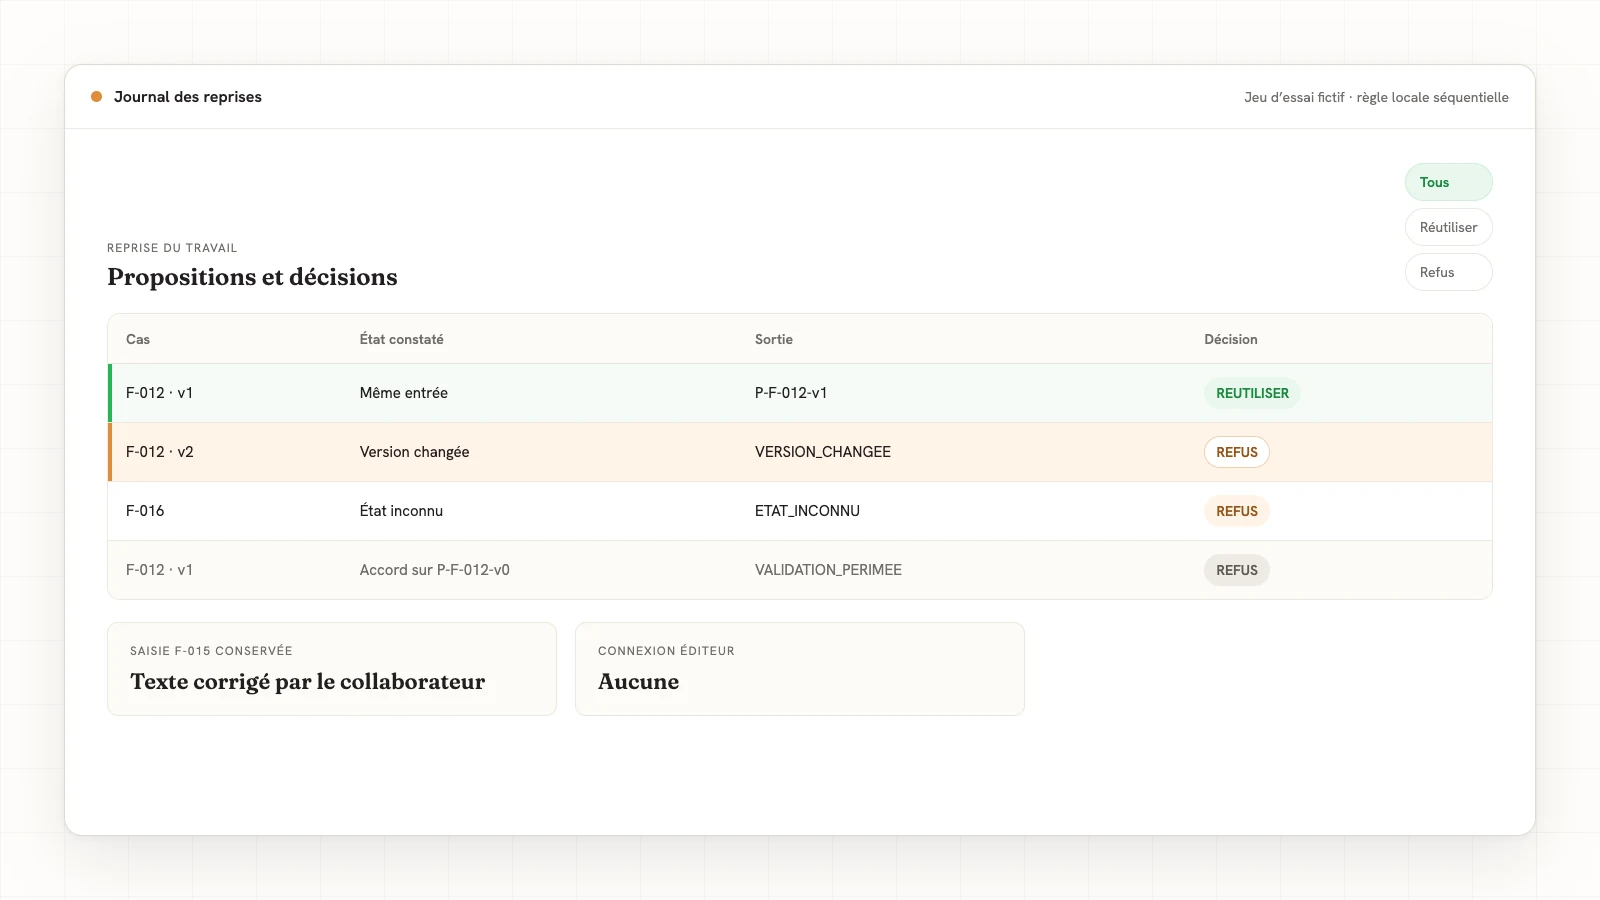
Task: Open the Saisie F-015 conservée card
Action: pos(332,669)
